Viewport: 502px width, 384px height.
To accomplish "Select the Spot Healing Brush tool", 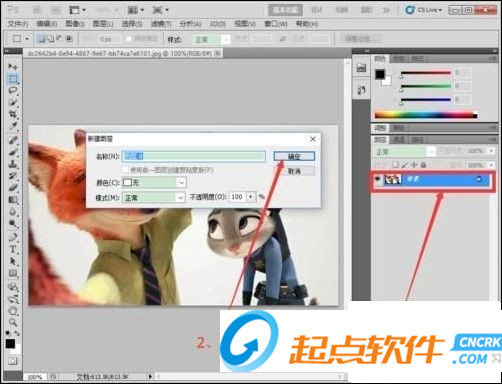I will [x=13, y=140].
